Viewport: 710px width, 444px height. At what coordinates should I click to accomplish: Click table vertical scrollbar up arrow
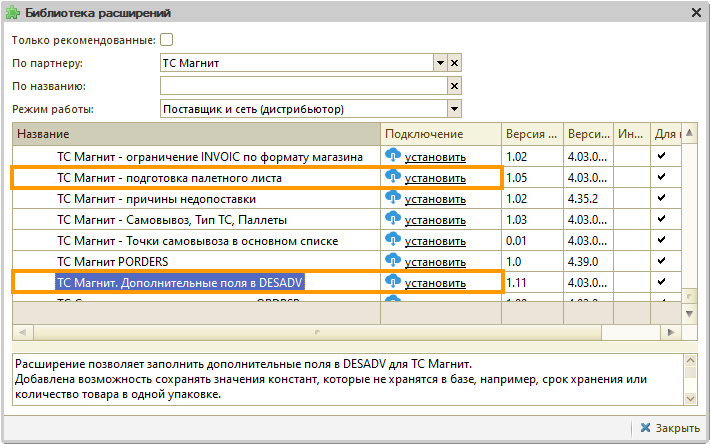(689, 133)
